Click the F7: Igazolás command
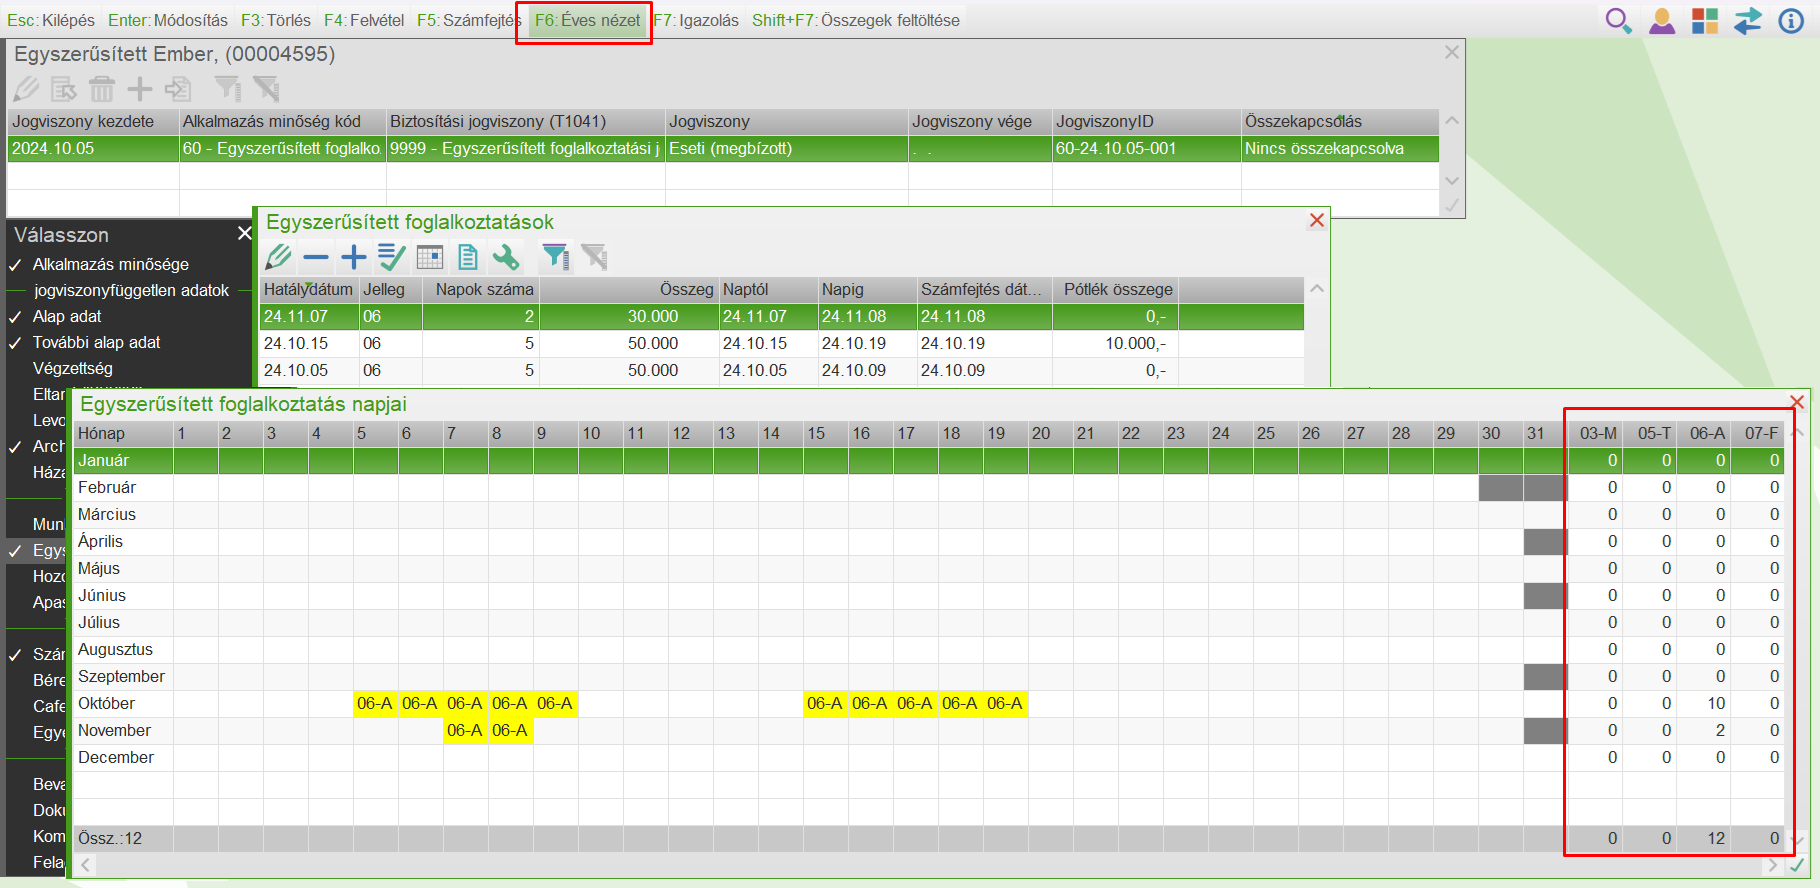The height and width of the screenshot is (888, 1820). 696,21
